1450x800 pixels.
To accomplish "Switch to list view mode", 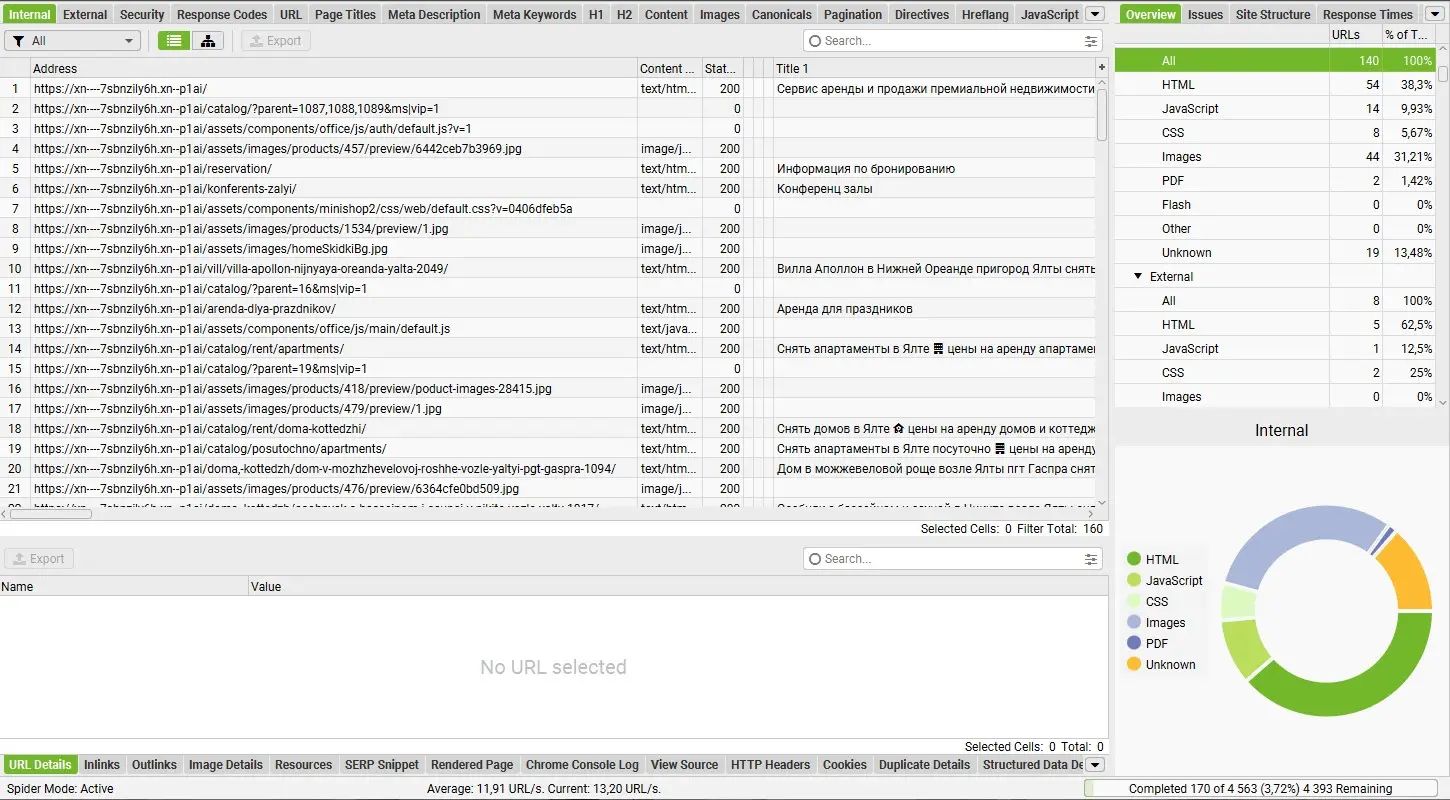I will pos(175,41).
